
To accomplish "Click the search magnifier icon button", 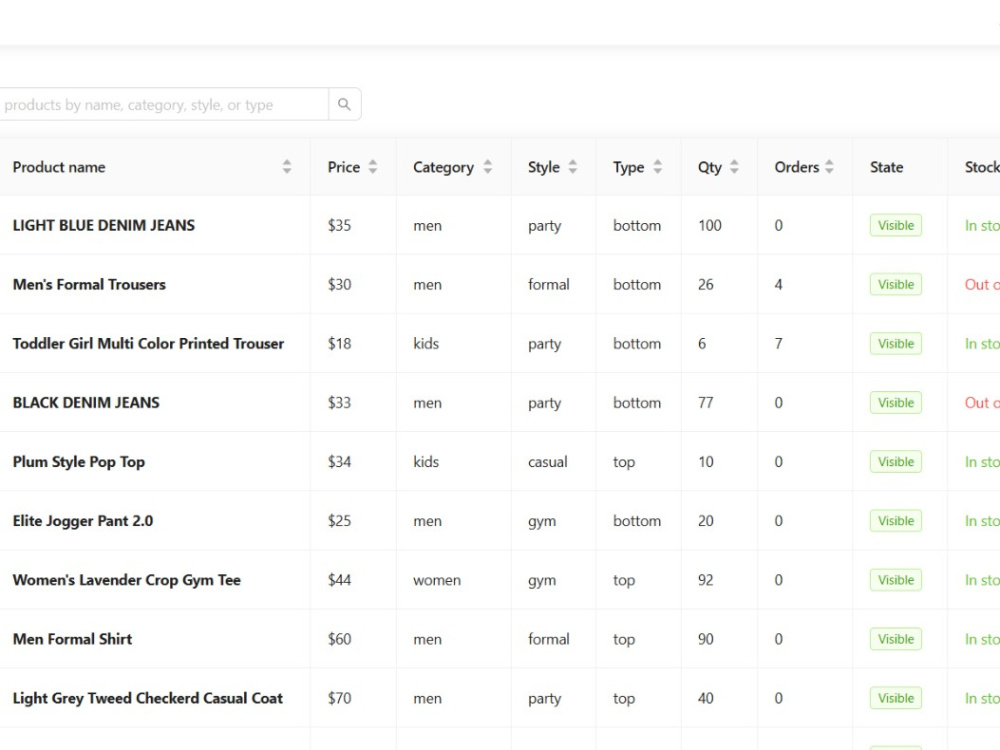I will click(x=344, y=104).
